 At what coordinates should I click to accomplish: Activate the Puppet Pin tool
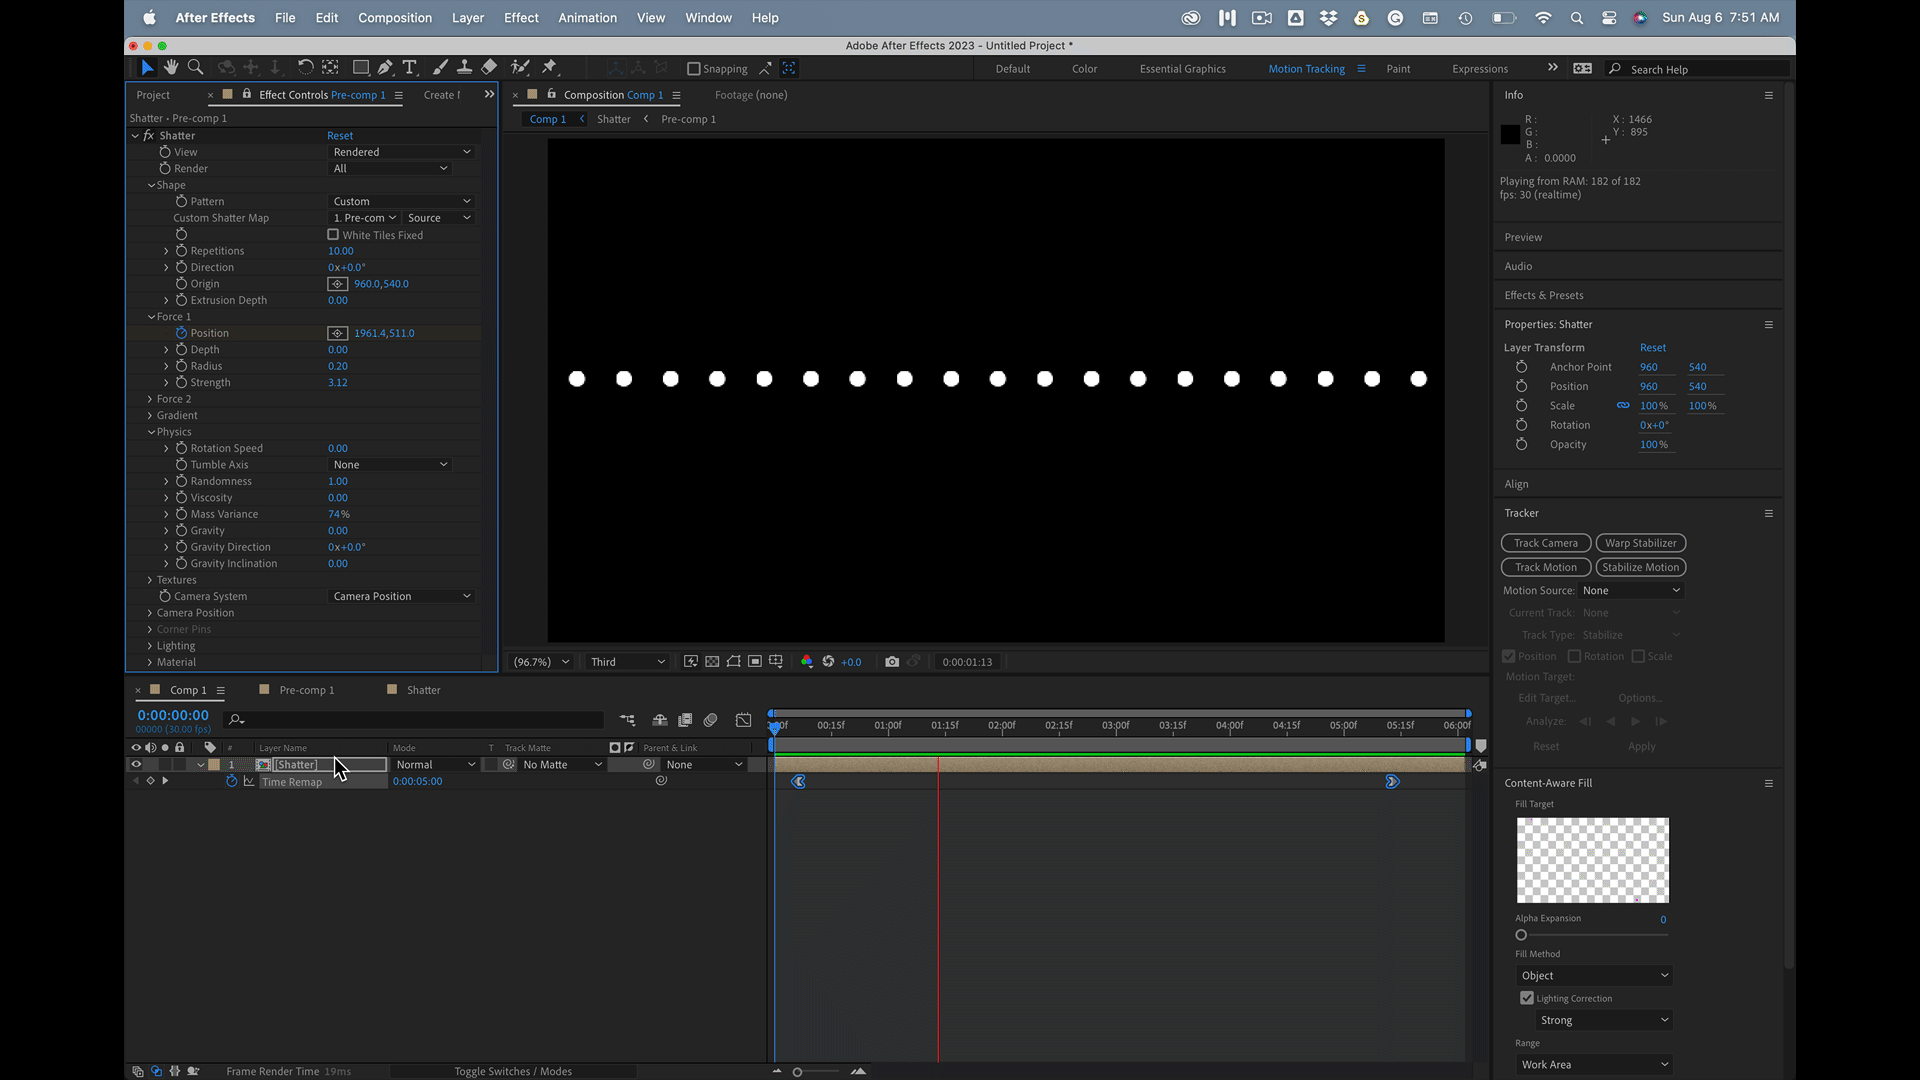549,67
